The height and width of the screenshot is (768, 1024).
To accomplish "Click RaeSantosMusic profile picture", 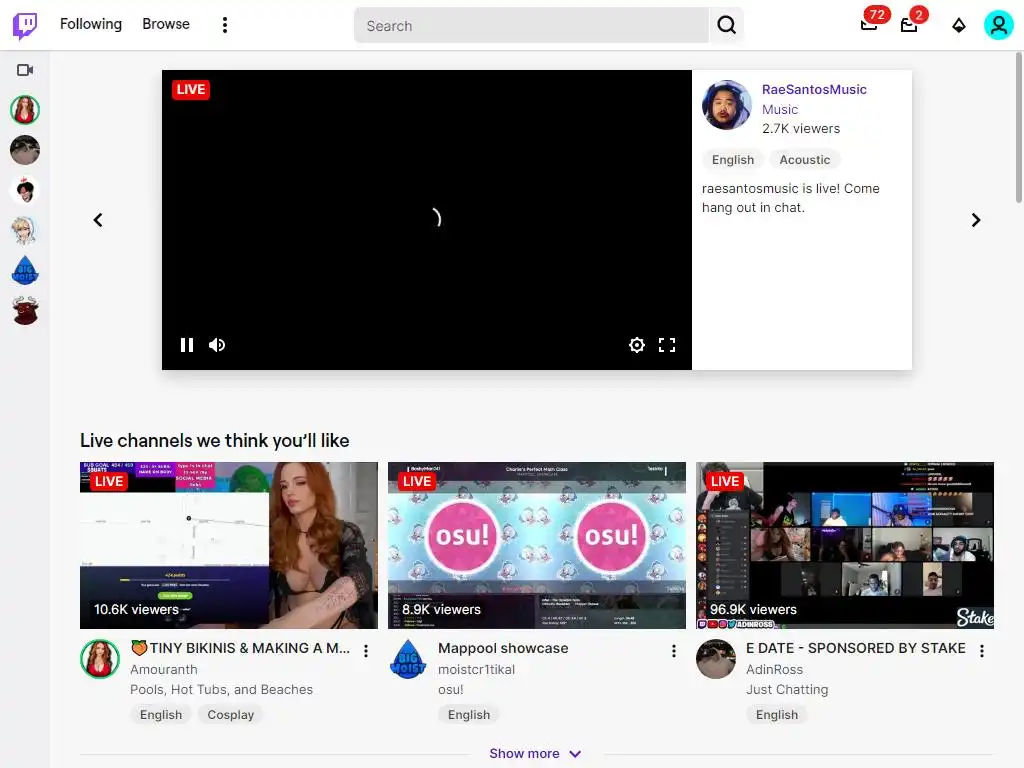I will pyautogui.click(x=726, y=105).
